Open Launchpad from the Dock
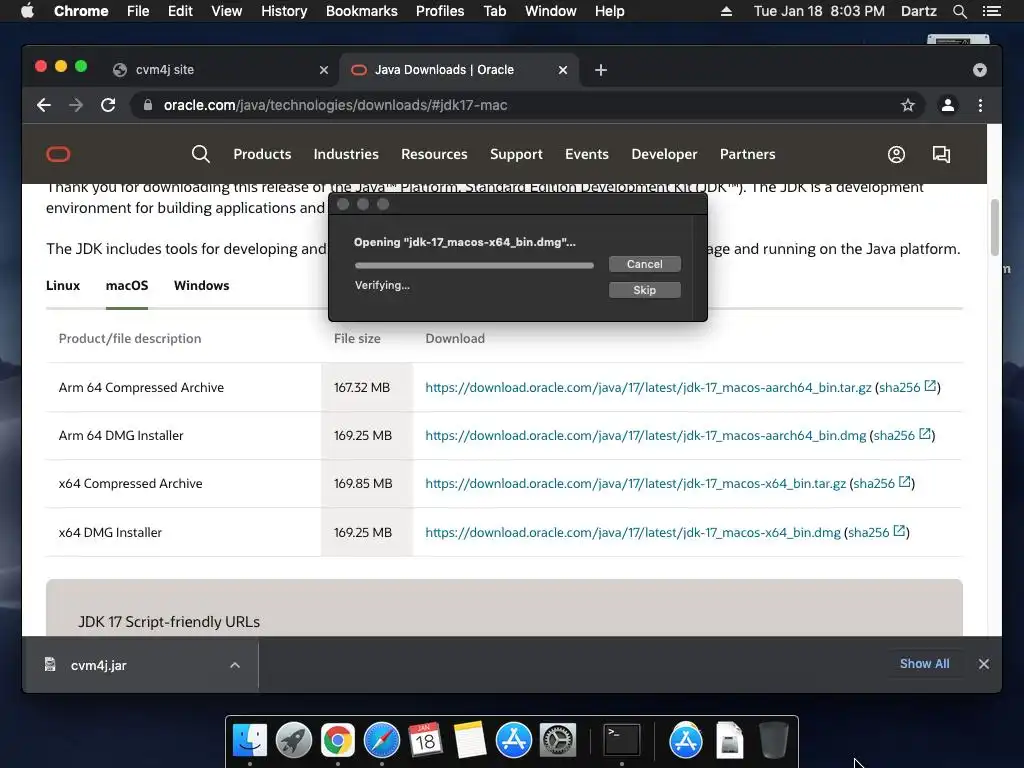 pos(294,741)
